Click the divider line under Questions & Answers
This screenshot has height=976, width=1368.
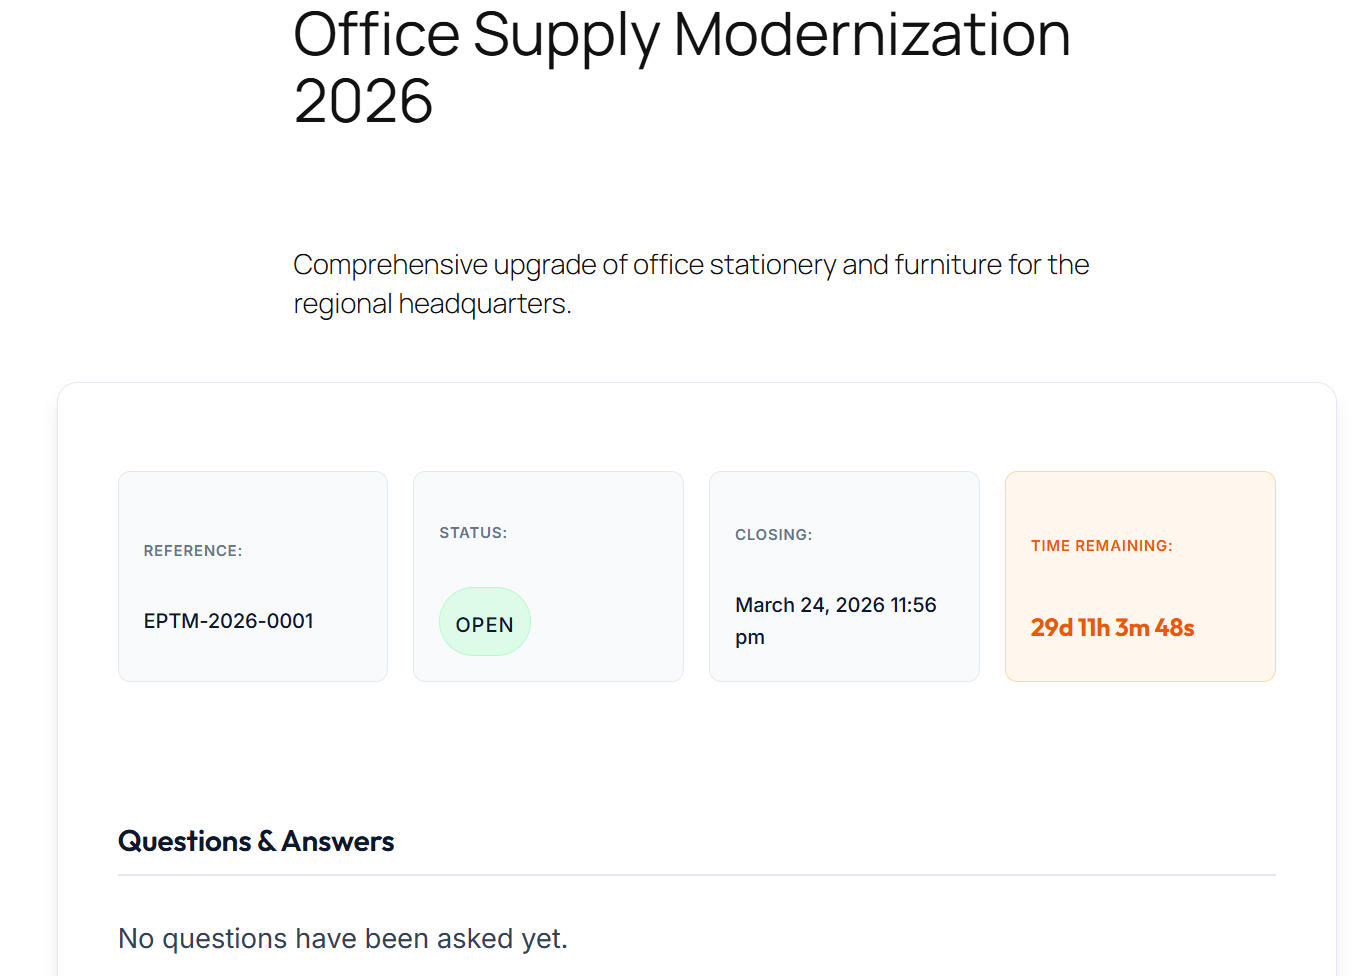point(696,875)
